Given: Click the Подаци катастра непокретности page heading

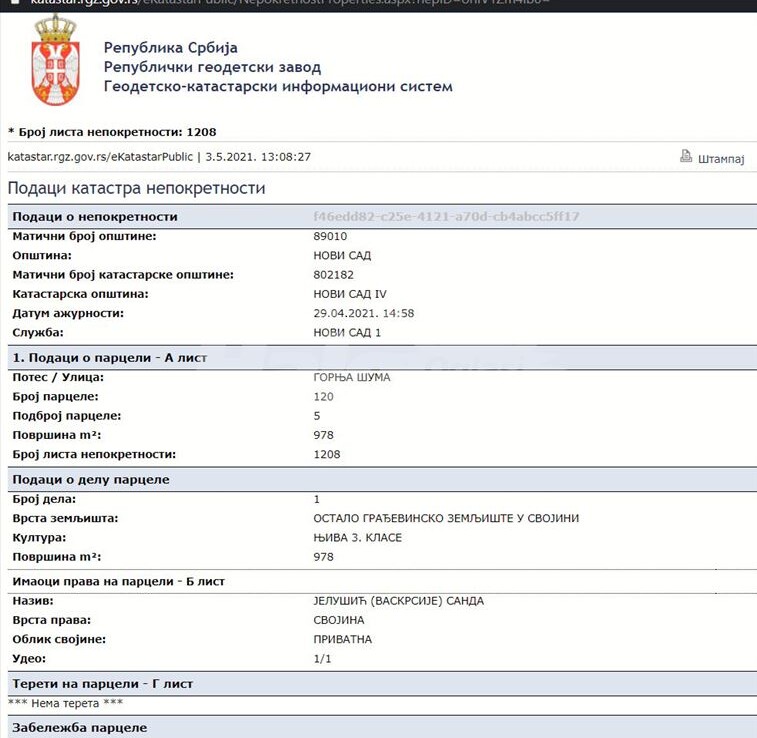Looking at the screenshot, I should point(136,188).
